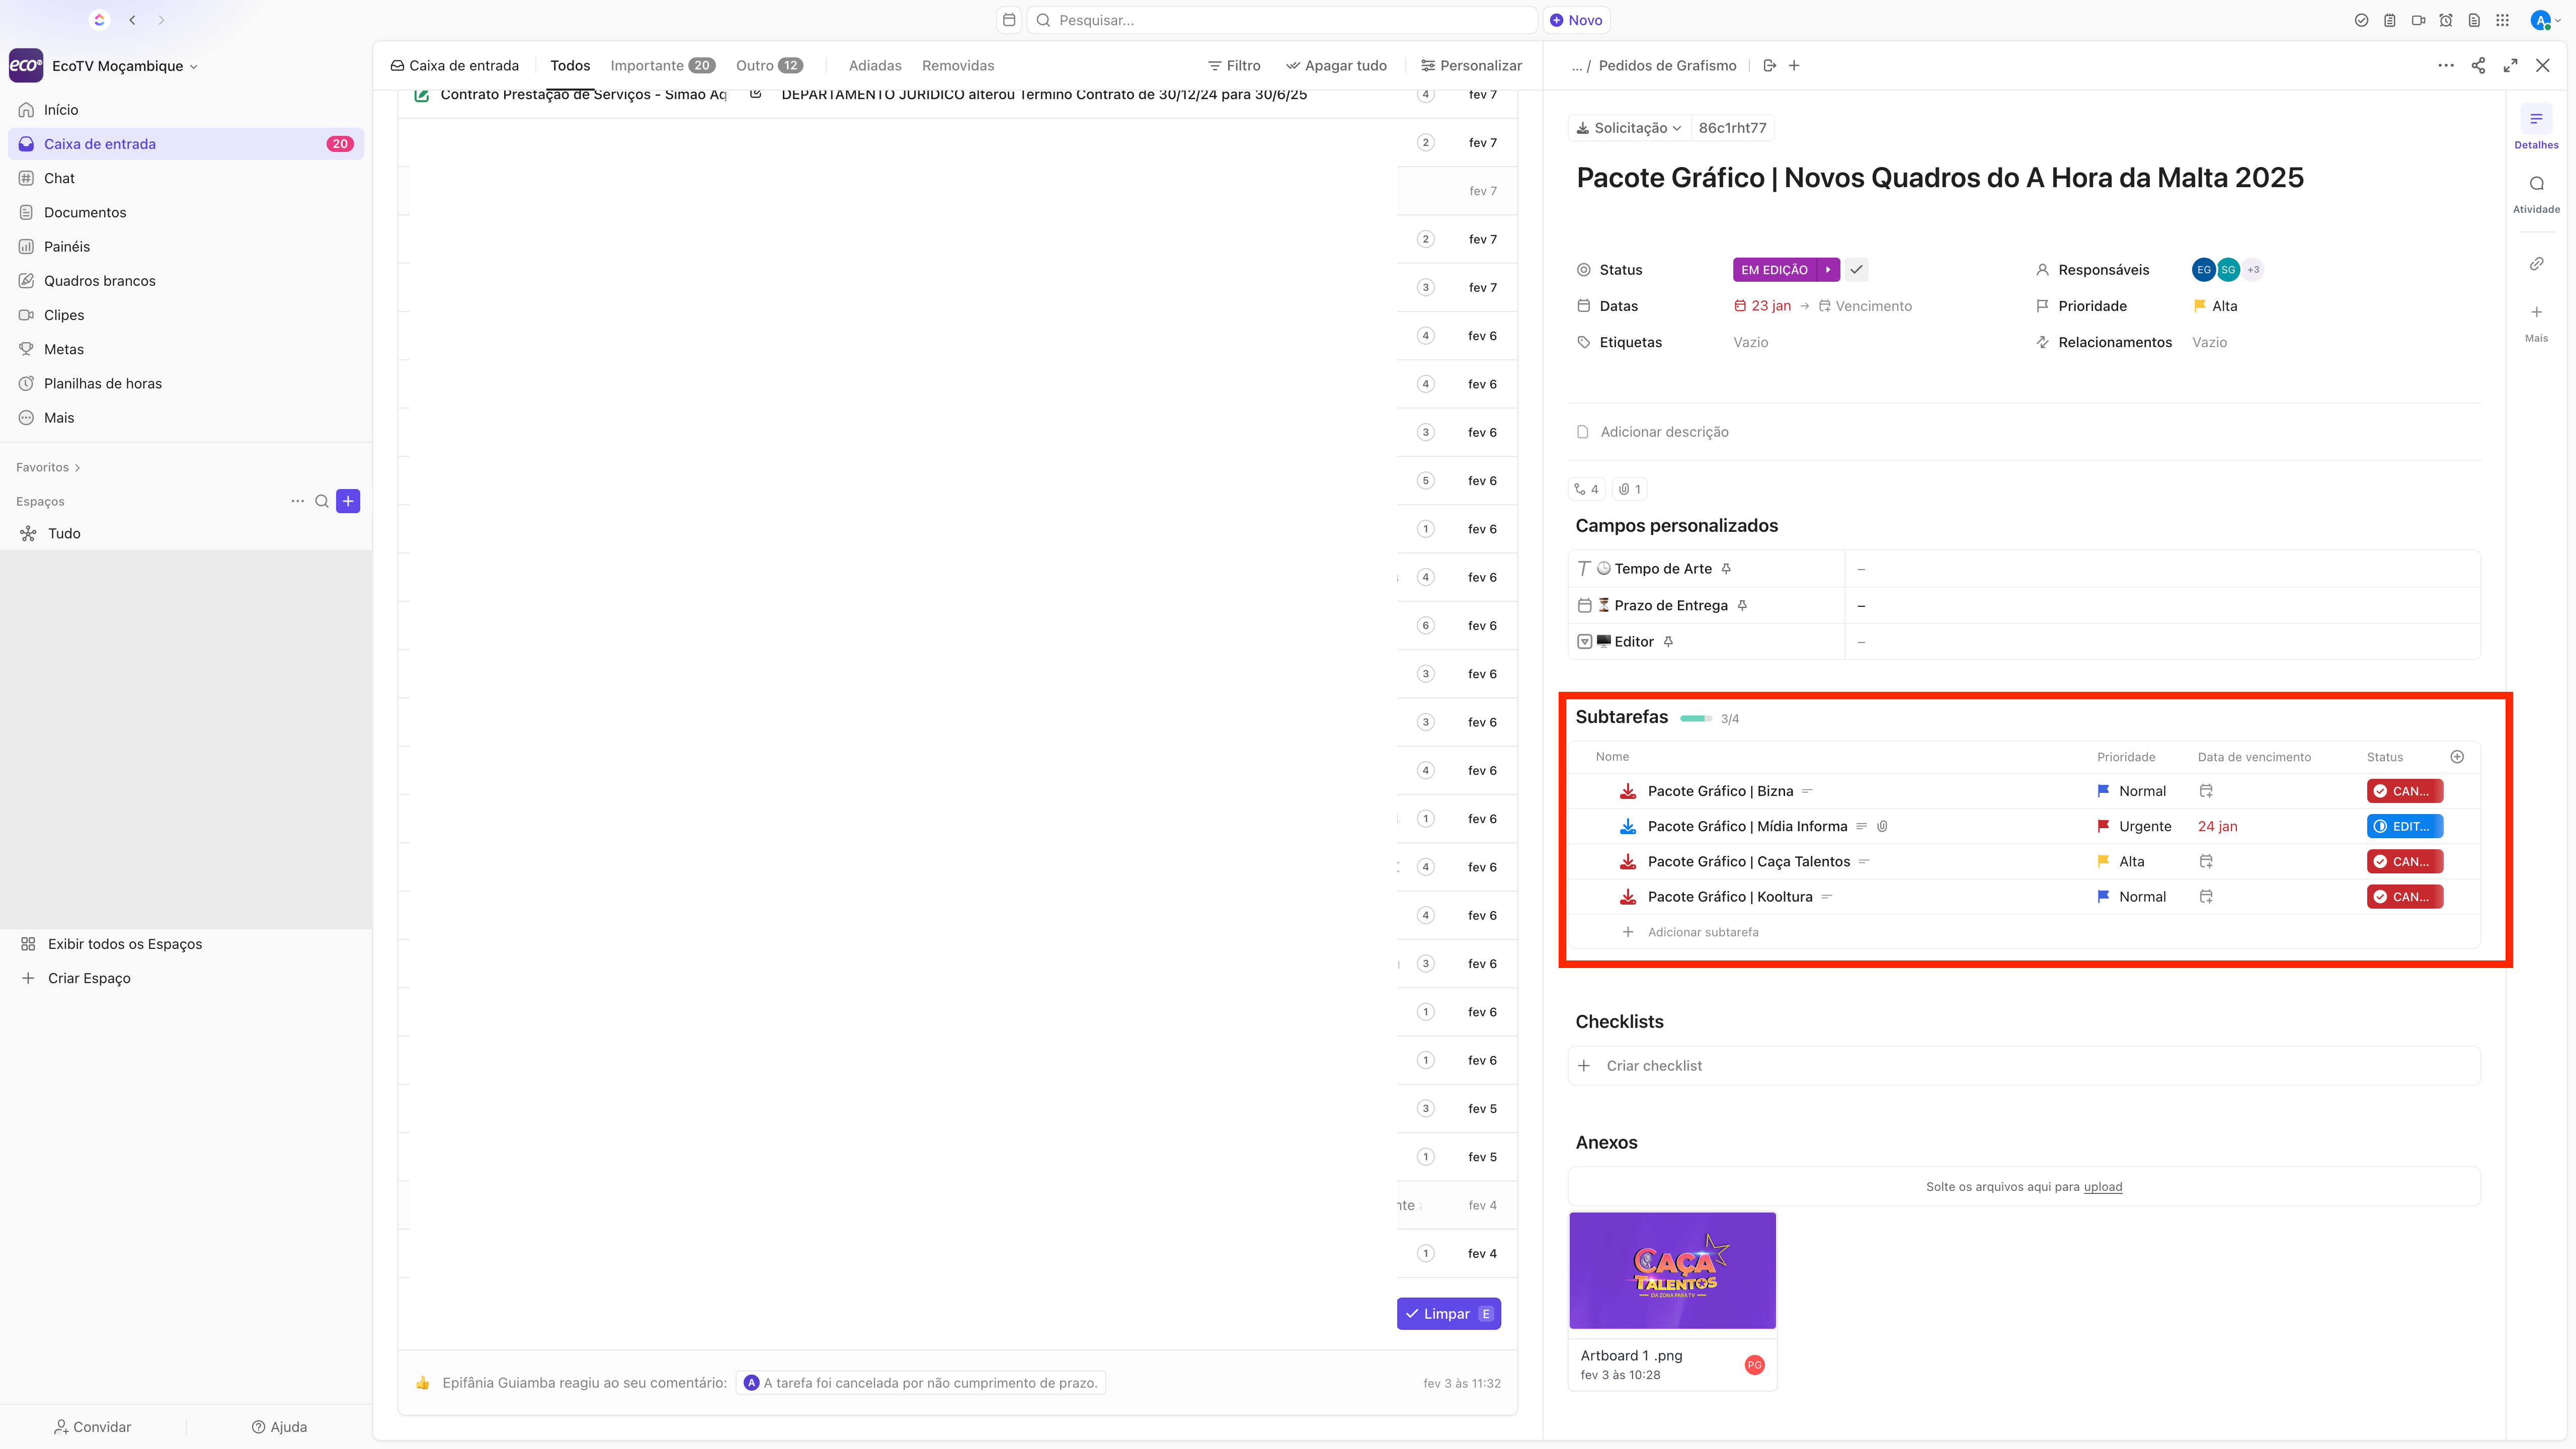Screen dimensions: 2576x1449
Task: Open task options three-dot menu
Action: click(2446, 65)
